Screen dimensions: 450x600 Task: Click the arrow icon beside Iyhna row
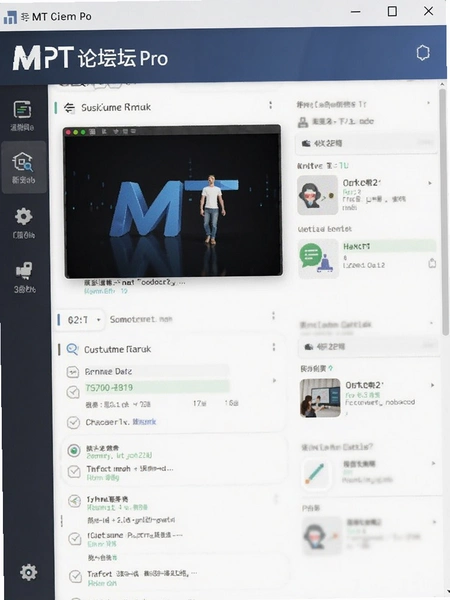point(74,501)
